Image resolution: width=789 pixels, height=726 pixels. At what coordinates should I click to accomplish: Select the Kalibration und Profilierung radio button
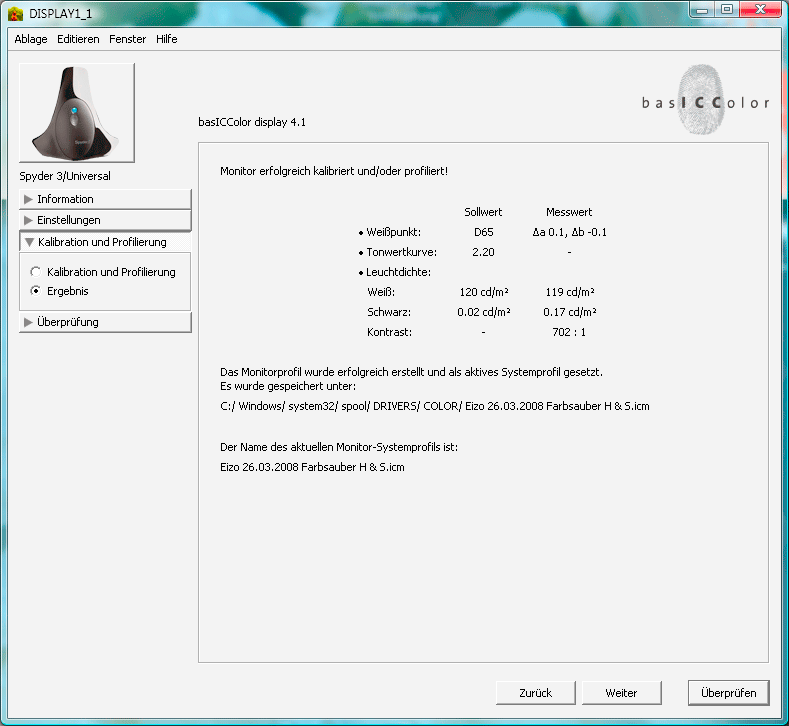(x=37, y=272)
